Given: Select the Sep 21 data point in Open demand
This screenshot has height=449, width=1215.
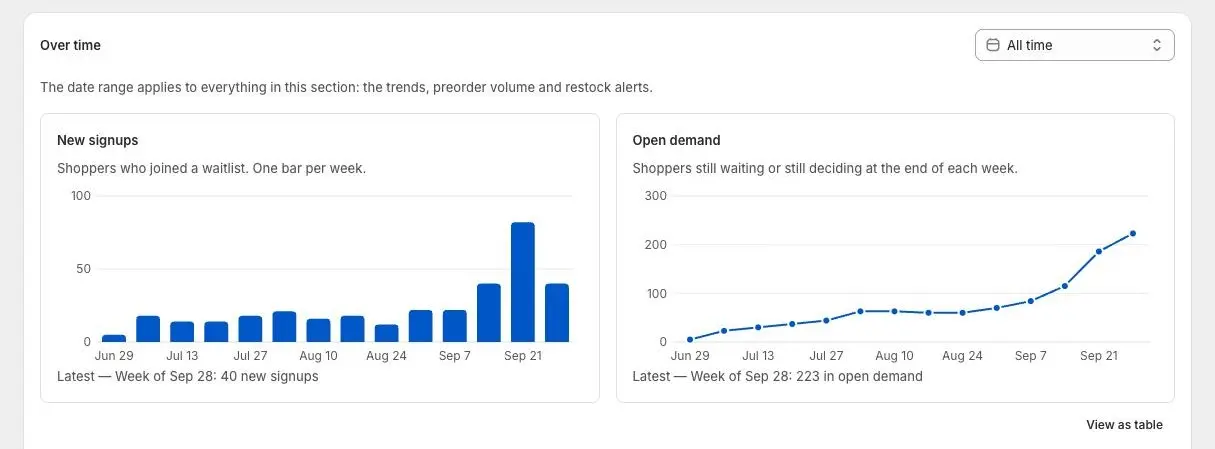Looking at the screenshot, I should pos(1099,251).
